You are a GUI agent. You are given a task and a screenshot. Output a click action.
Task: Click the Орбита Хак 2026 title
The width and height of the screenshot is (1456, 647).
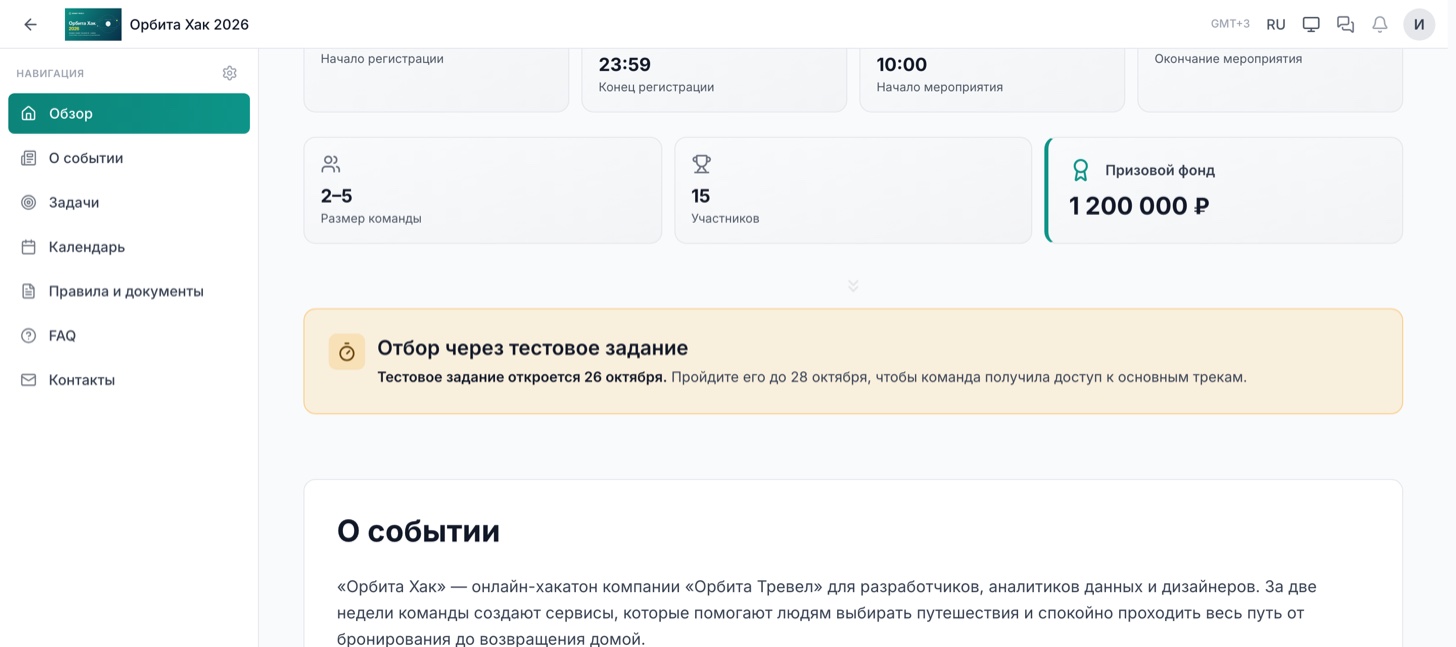pyautogui.click(x=189, y=24)
